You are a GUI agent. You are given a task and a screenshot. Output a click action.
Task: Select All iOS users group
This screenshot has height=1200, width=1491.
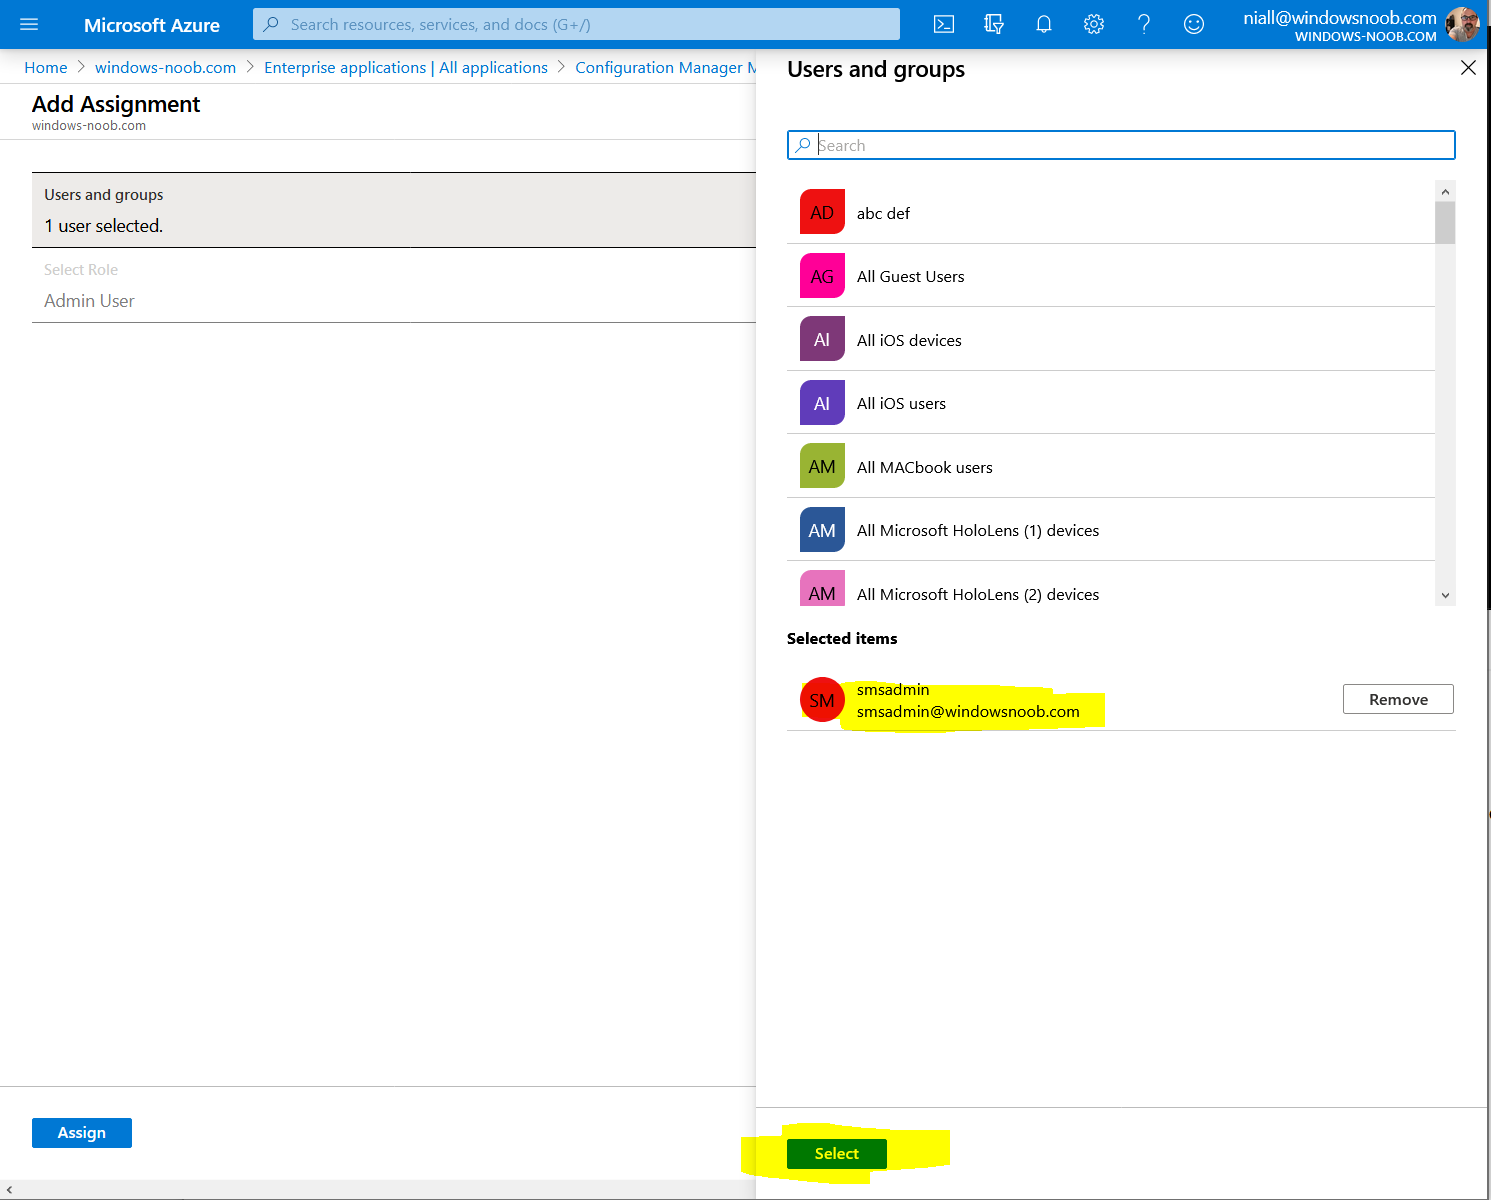(x=1111, y=403)
